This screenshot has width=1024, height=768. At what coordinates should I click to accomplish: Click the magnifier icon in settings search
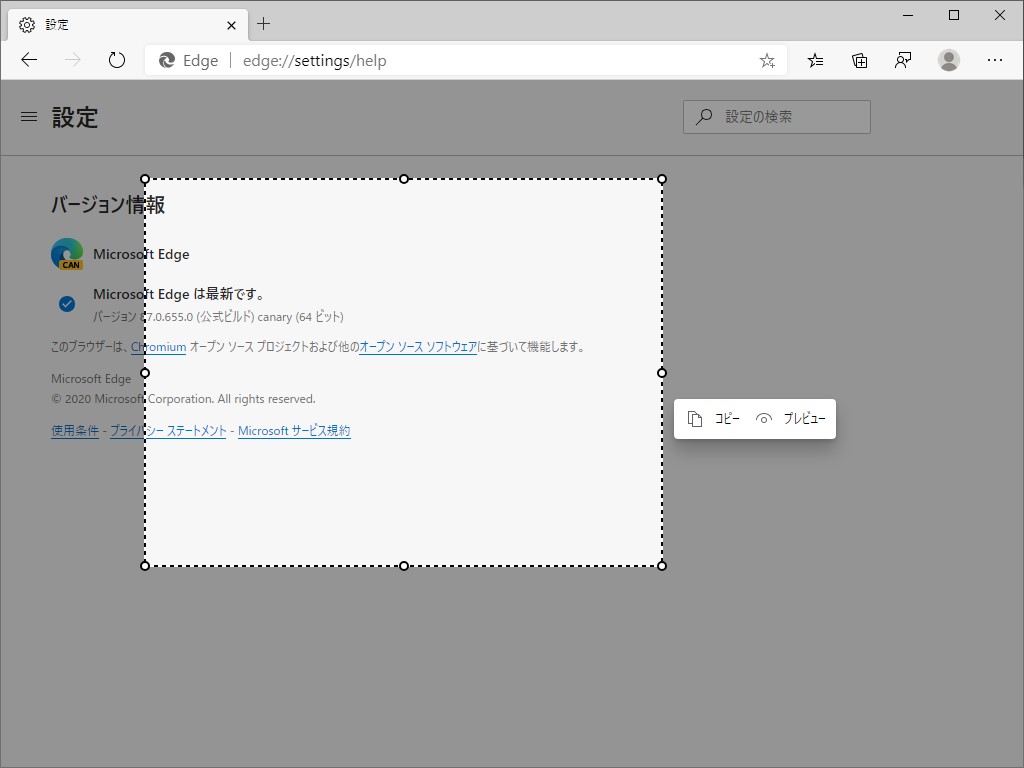point(703,117)
